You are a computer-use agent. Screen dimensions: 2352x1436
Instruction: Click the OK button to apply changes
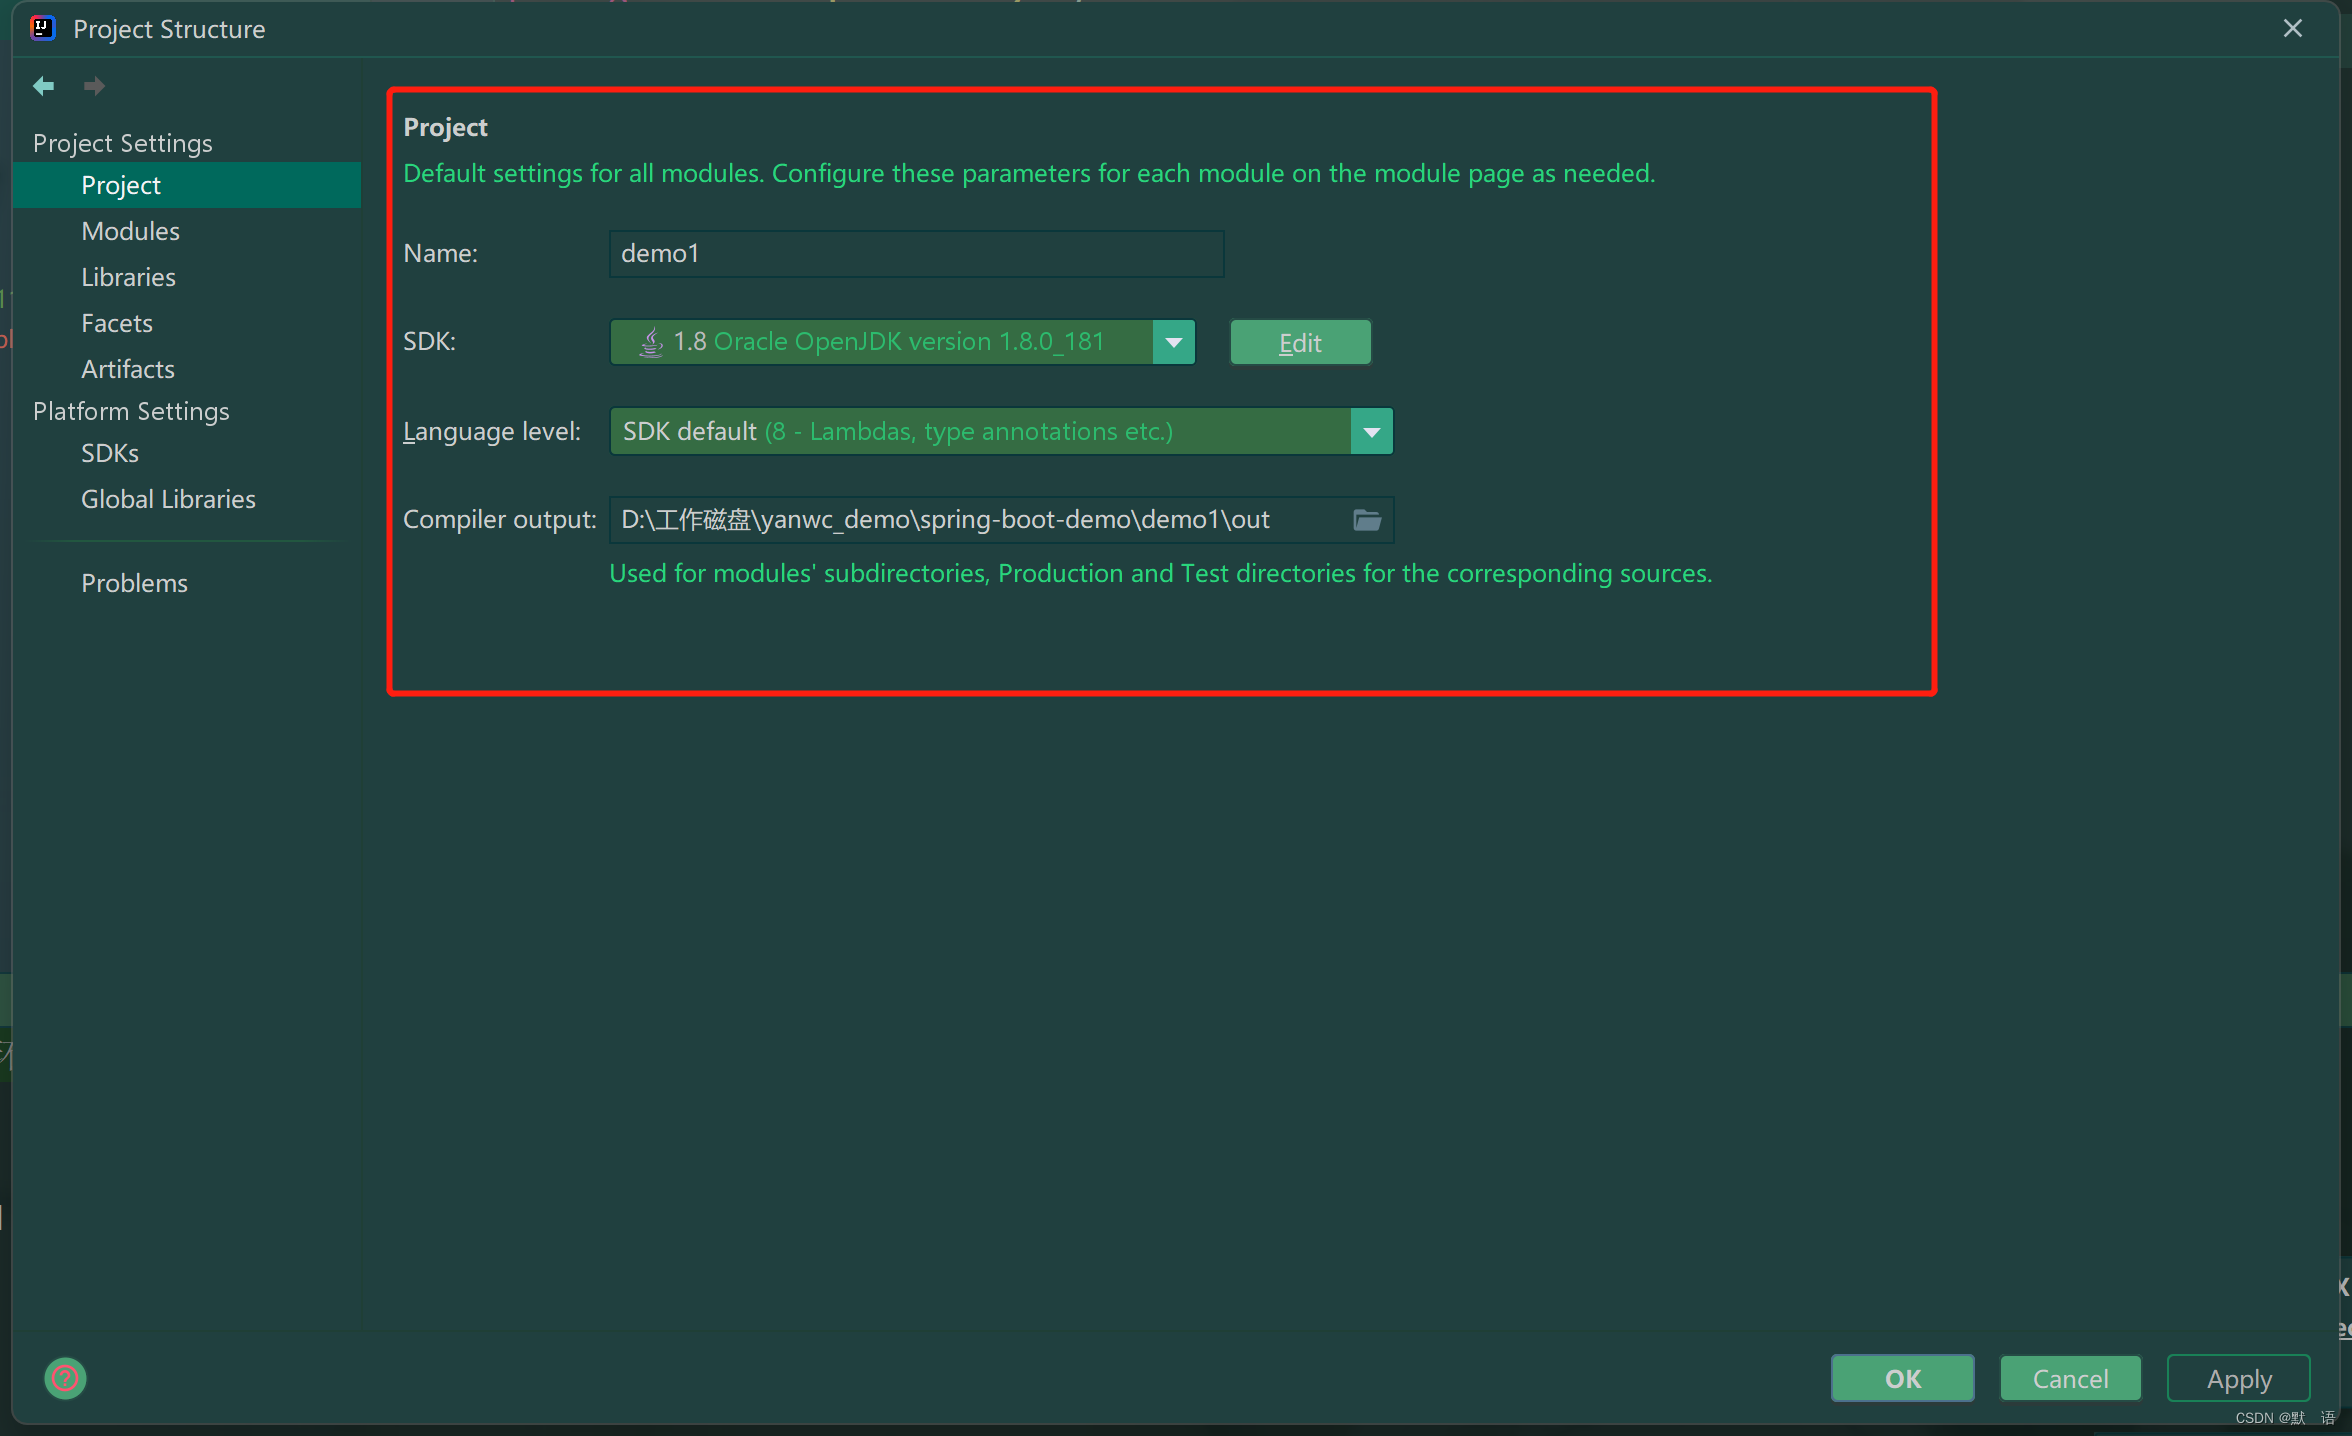coord(1900,1377)
